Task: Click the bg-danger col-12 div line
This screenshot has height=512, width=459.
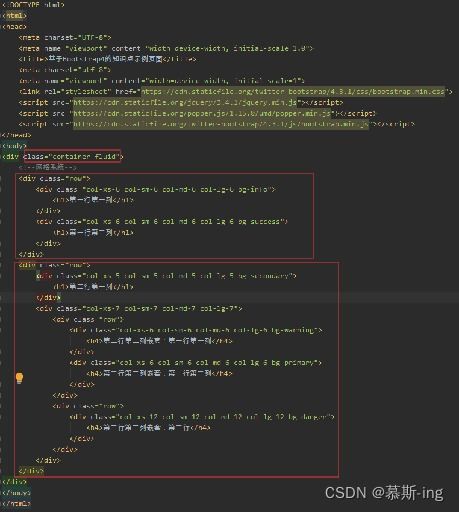Action: click(x=202, y=417)
